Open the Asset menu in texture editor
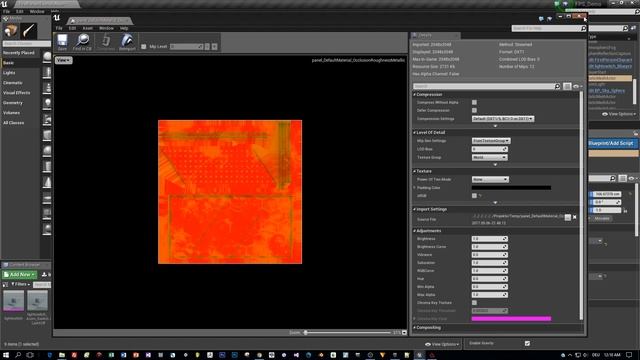640x360 pixels. (88, 28)
